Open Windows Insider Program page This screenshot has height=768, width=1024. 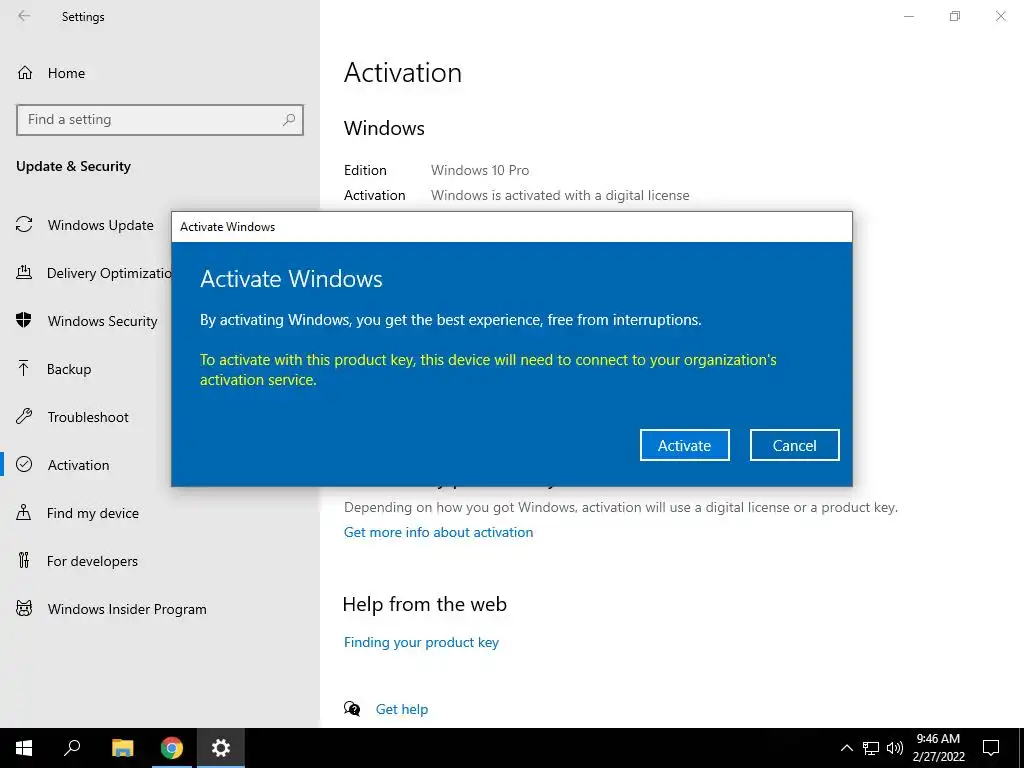127,609
